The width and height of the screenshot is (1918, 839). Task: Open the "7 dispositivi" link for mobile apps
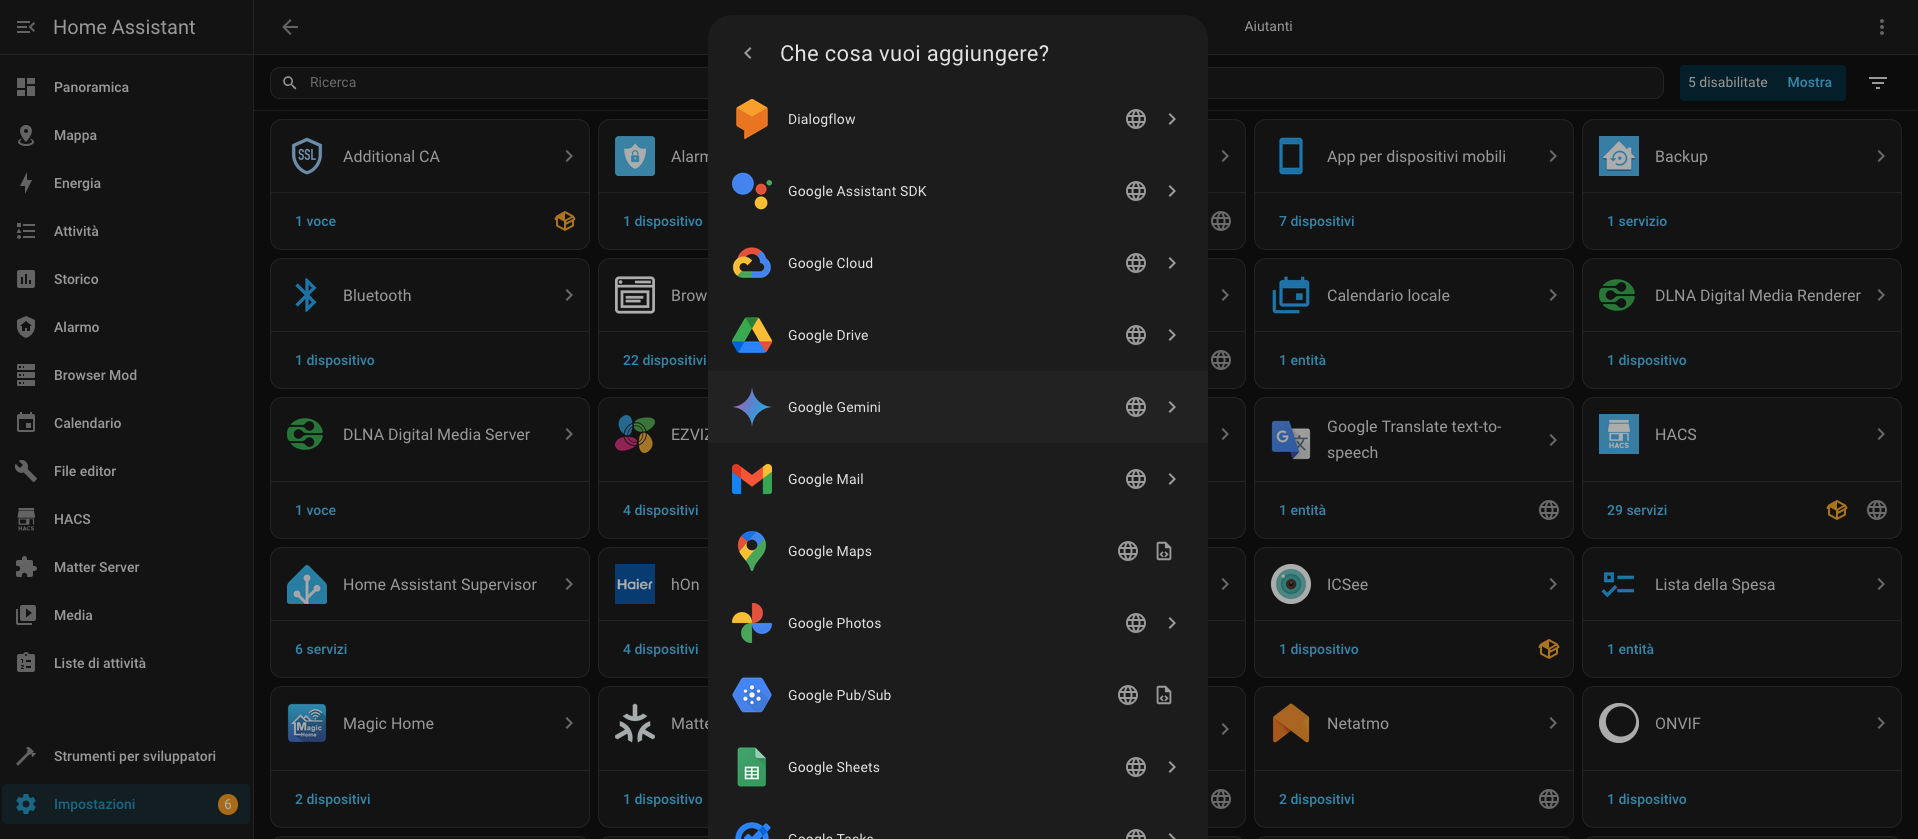click(1316, 221)
